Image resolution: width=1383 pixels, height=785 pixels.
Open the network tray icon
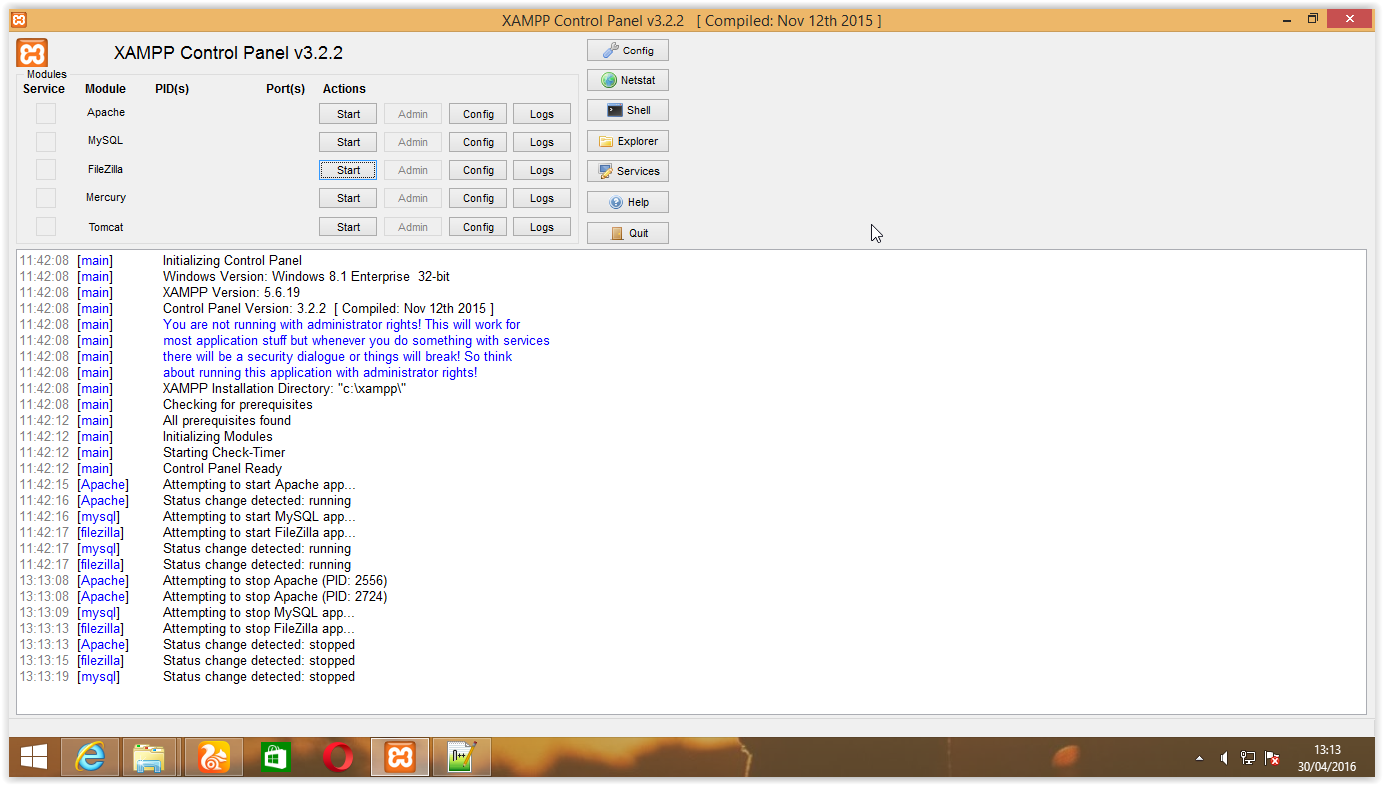click(x=1248, y=758)
